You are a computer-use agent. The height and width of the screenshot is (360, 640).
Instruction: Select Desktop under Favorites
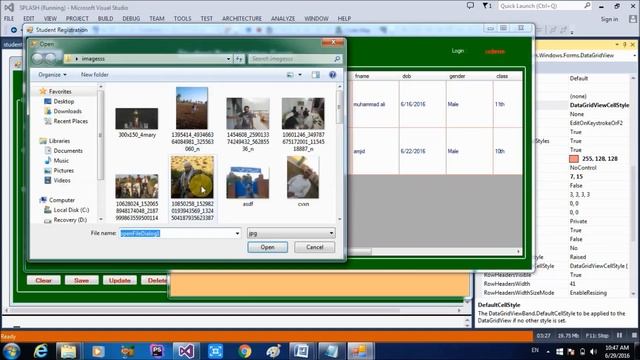64,101
